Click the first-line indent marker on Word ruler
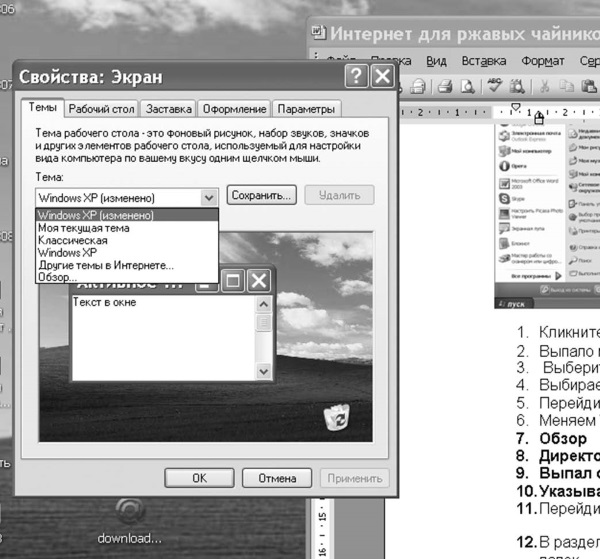 (x=516, y=107)
